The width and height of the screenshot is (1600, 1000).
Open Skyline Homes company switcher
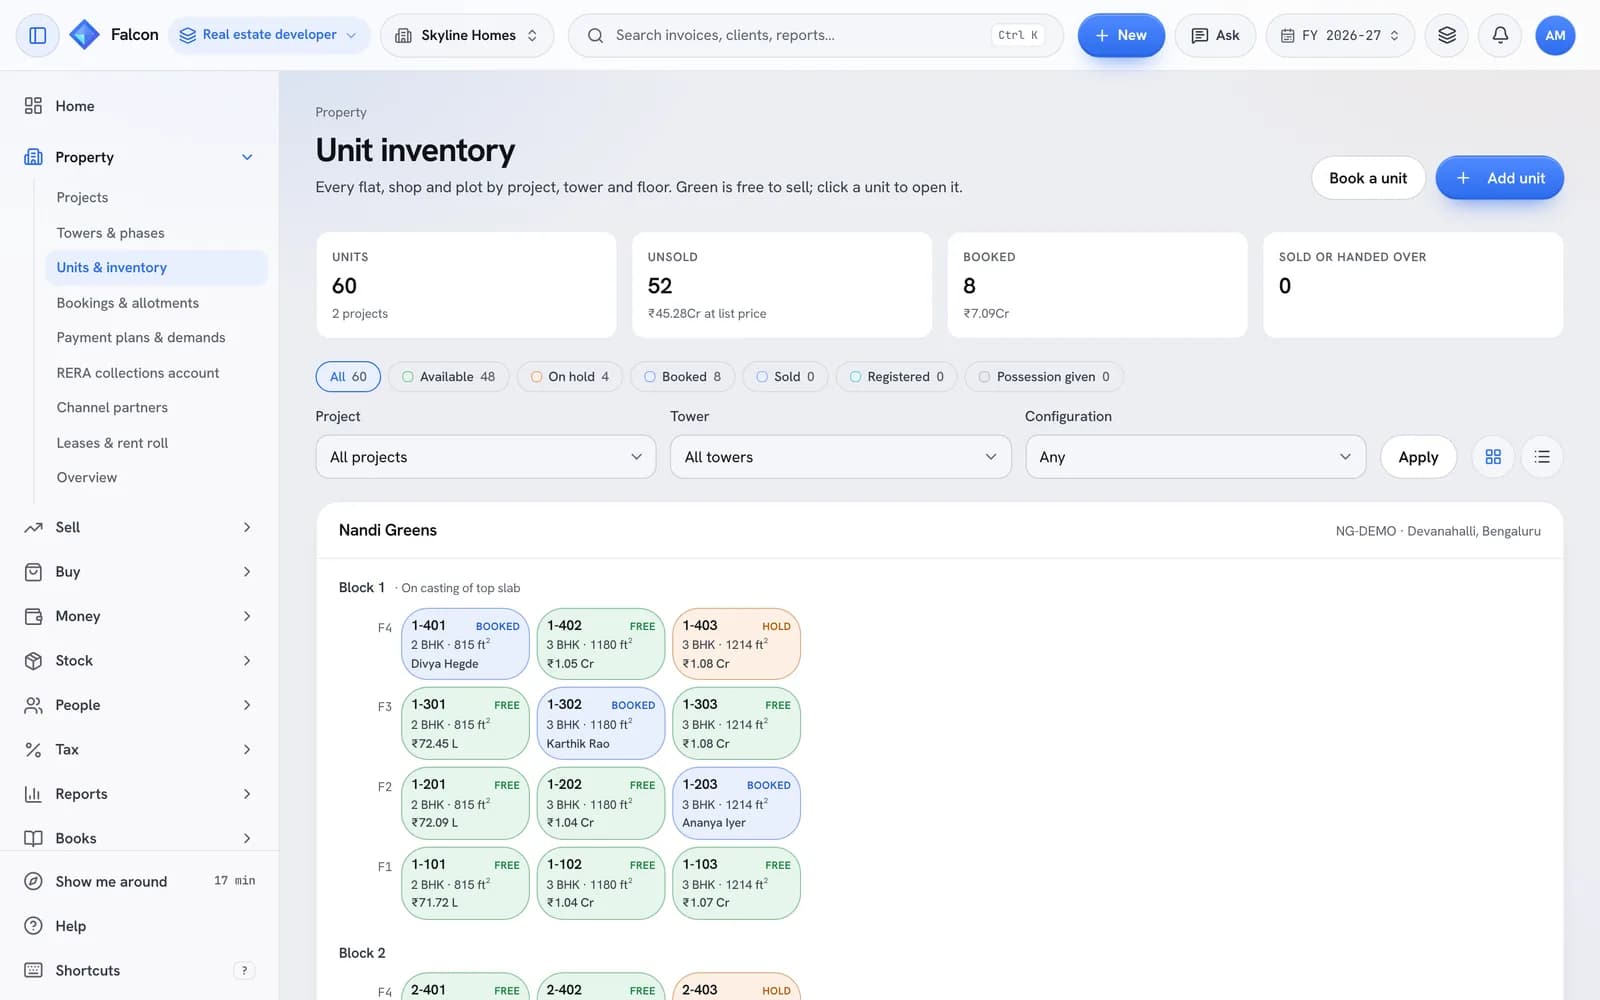coord(467,35)
